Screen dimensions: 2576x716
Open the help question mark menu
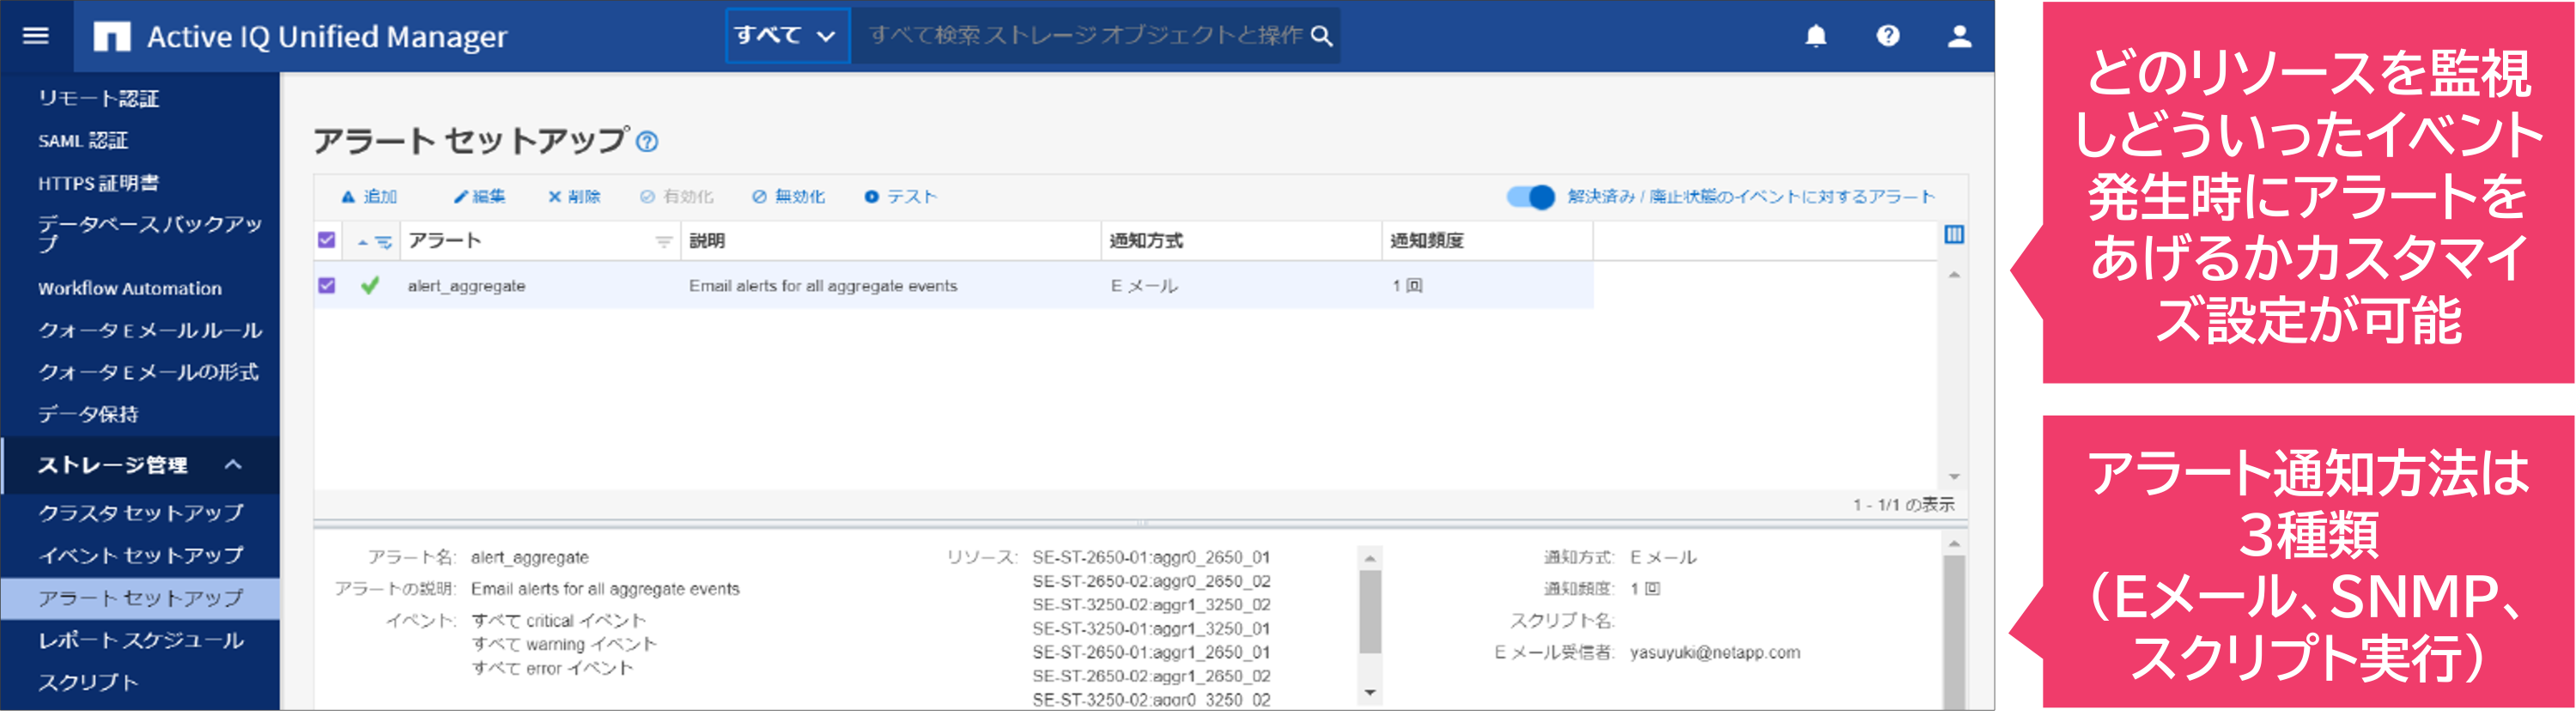click(1888, 36)
